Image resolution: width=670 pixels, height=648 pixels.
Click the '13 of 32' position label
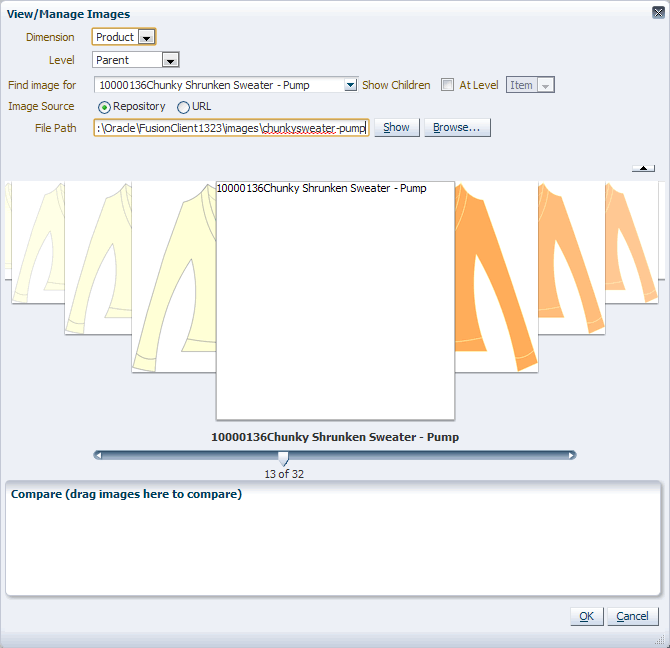click(x=284, y=474)
